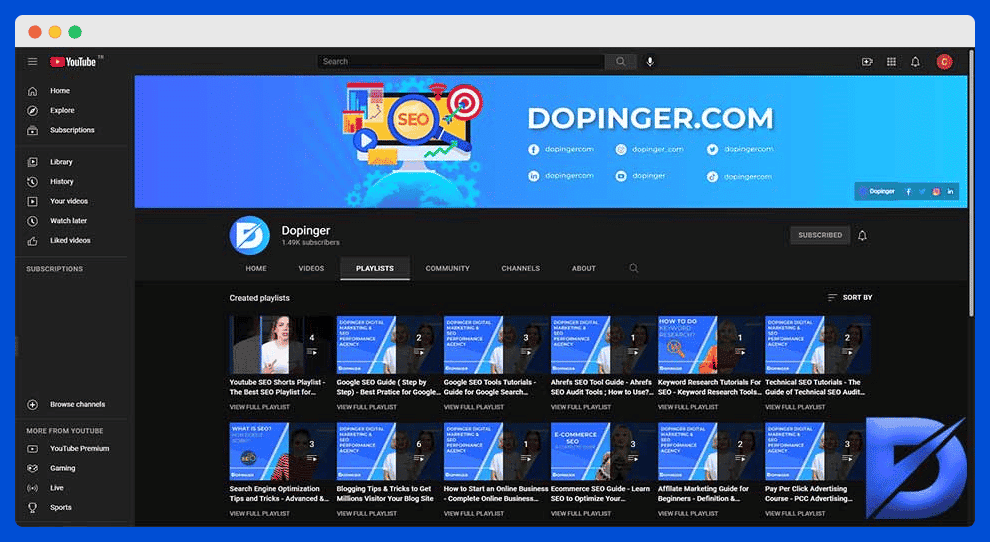Image resolution: width=990 pixels, height=542 pixels.
Task: Open How to Start an Online Business thumbnail
Action: pos(496,452)
